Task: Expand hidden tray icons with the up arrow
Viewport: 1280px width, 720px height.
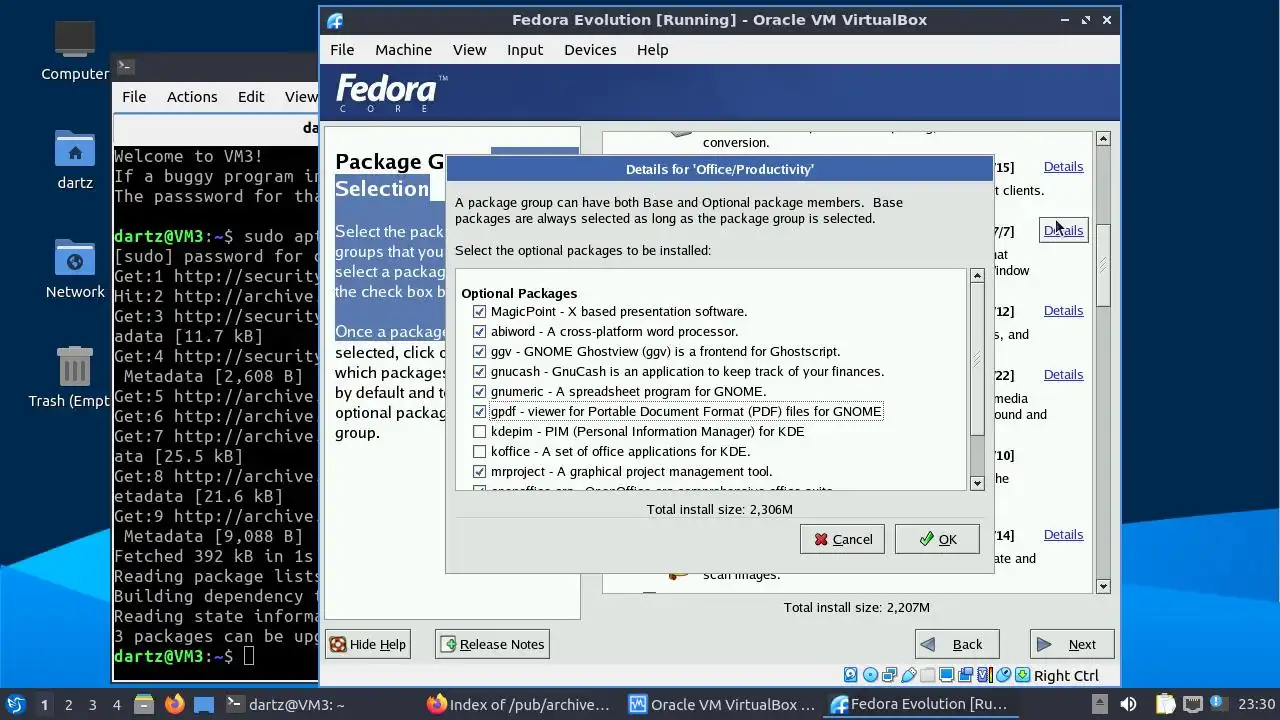Action: coord(1099,704)
